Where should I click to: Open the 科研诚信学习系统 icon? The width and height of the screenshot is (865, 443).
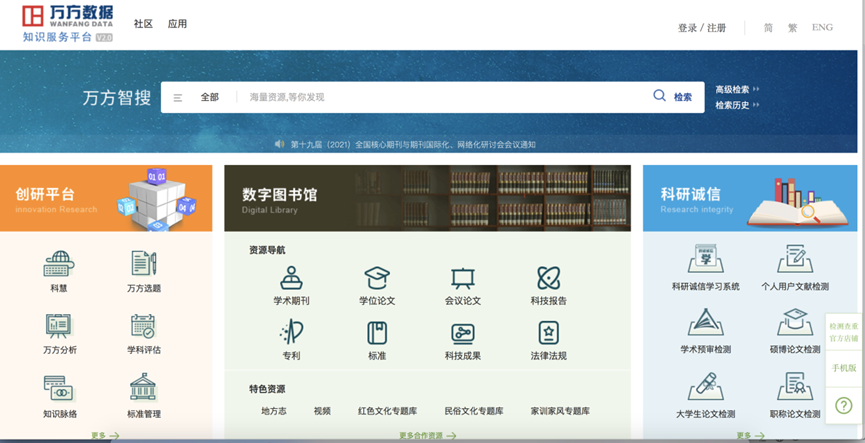[706, 259]
